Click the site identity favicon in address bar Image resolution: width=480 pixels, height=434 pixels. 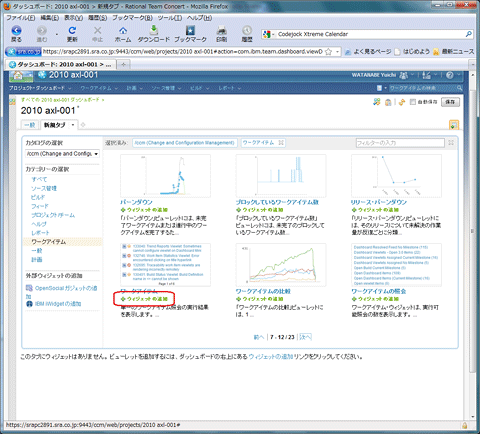tap(23, 52)
